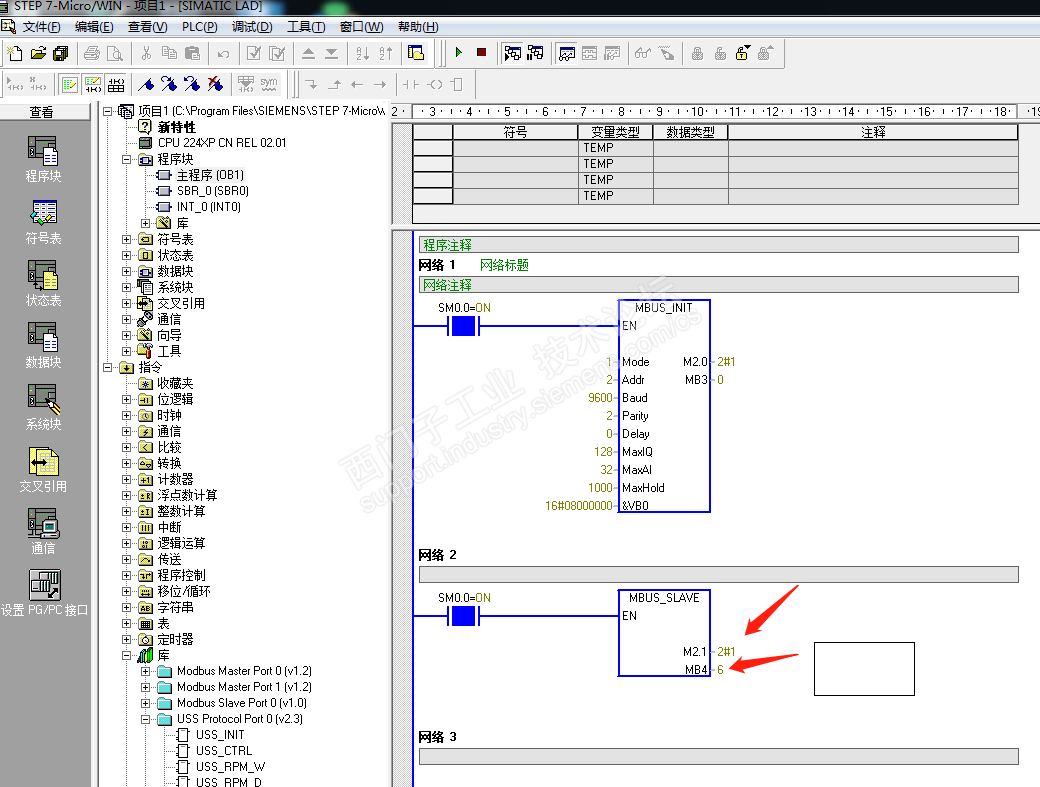The image size is (1040, 787).
Task: Open the PLC(P) menu
Action: (x=200, y=27)
